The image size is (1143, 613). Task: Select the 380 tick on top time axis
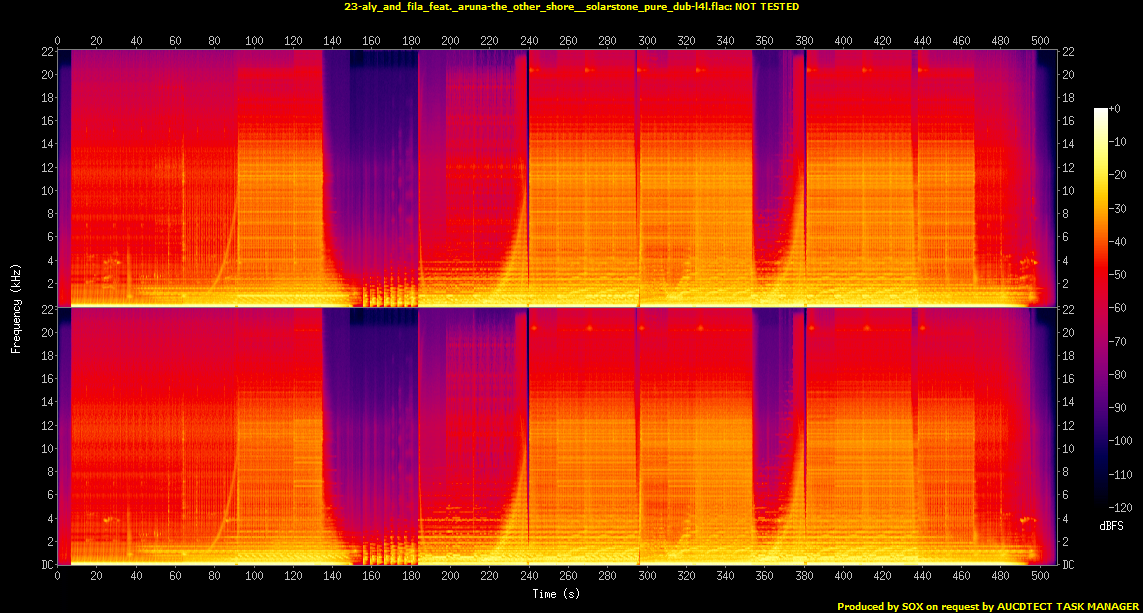click(804, 41)
